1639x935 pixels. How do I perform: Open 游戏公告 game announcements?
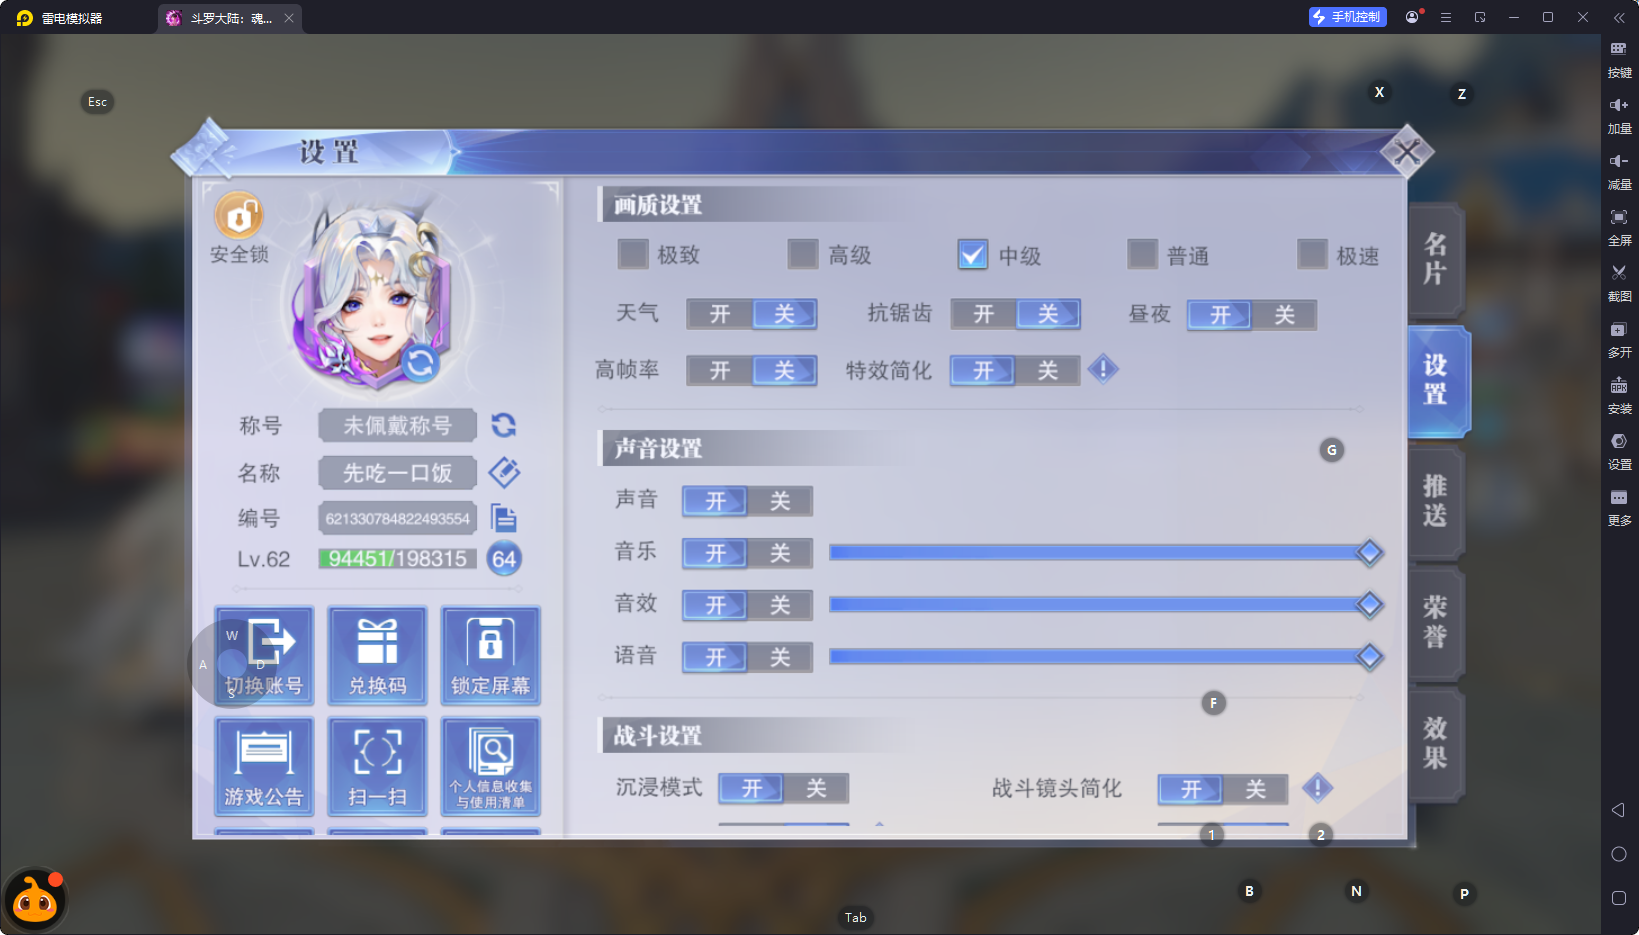264,766
